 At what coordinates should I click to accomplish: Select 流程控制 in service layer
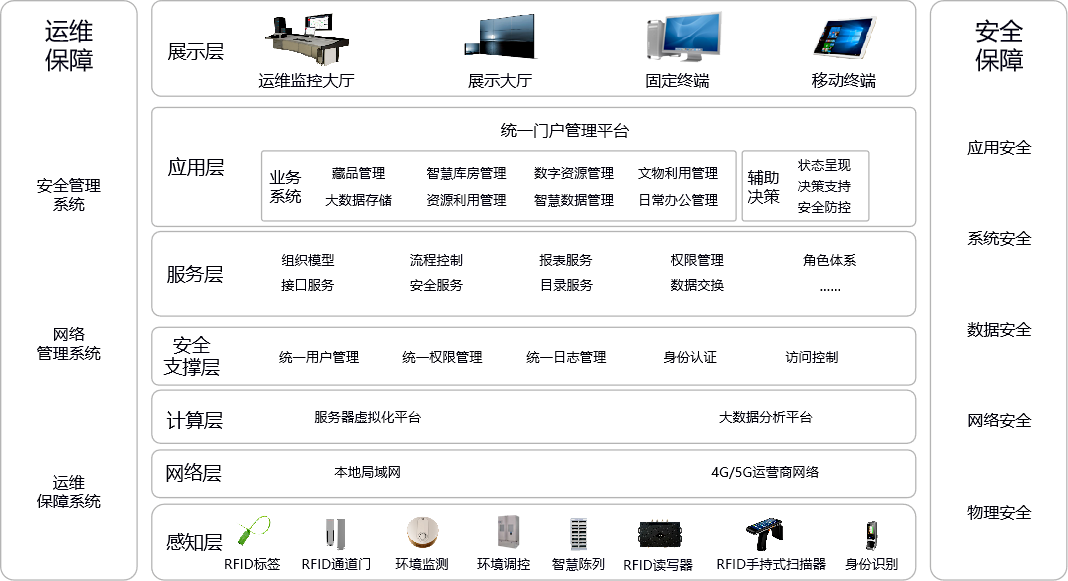[x=436, y=260]
